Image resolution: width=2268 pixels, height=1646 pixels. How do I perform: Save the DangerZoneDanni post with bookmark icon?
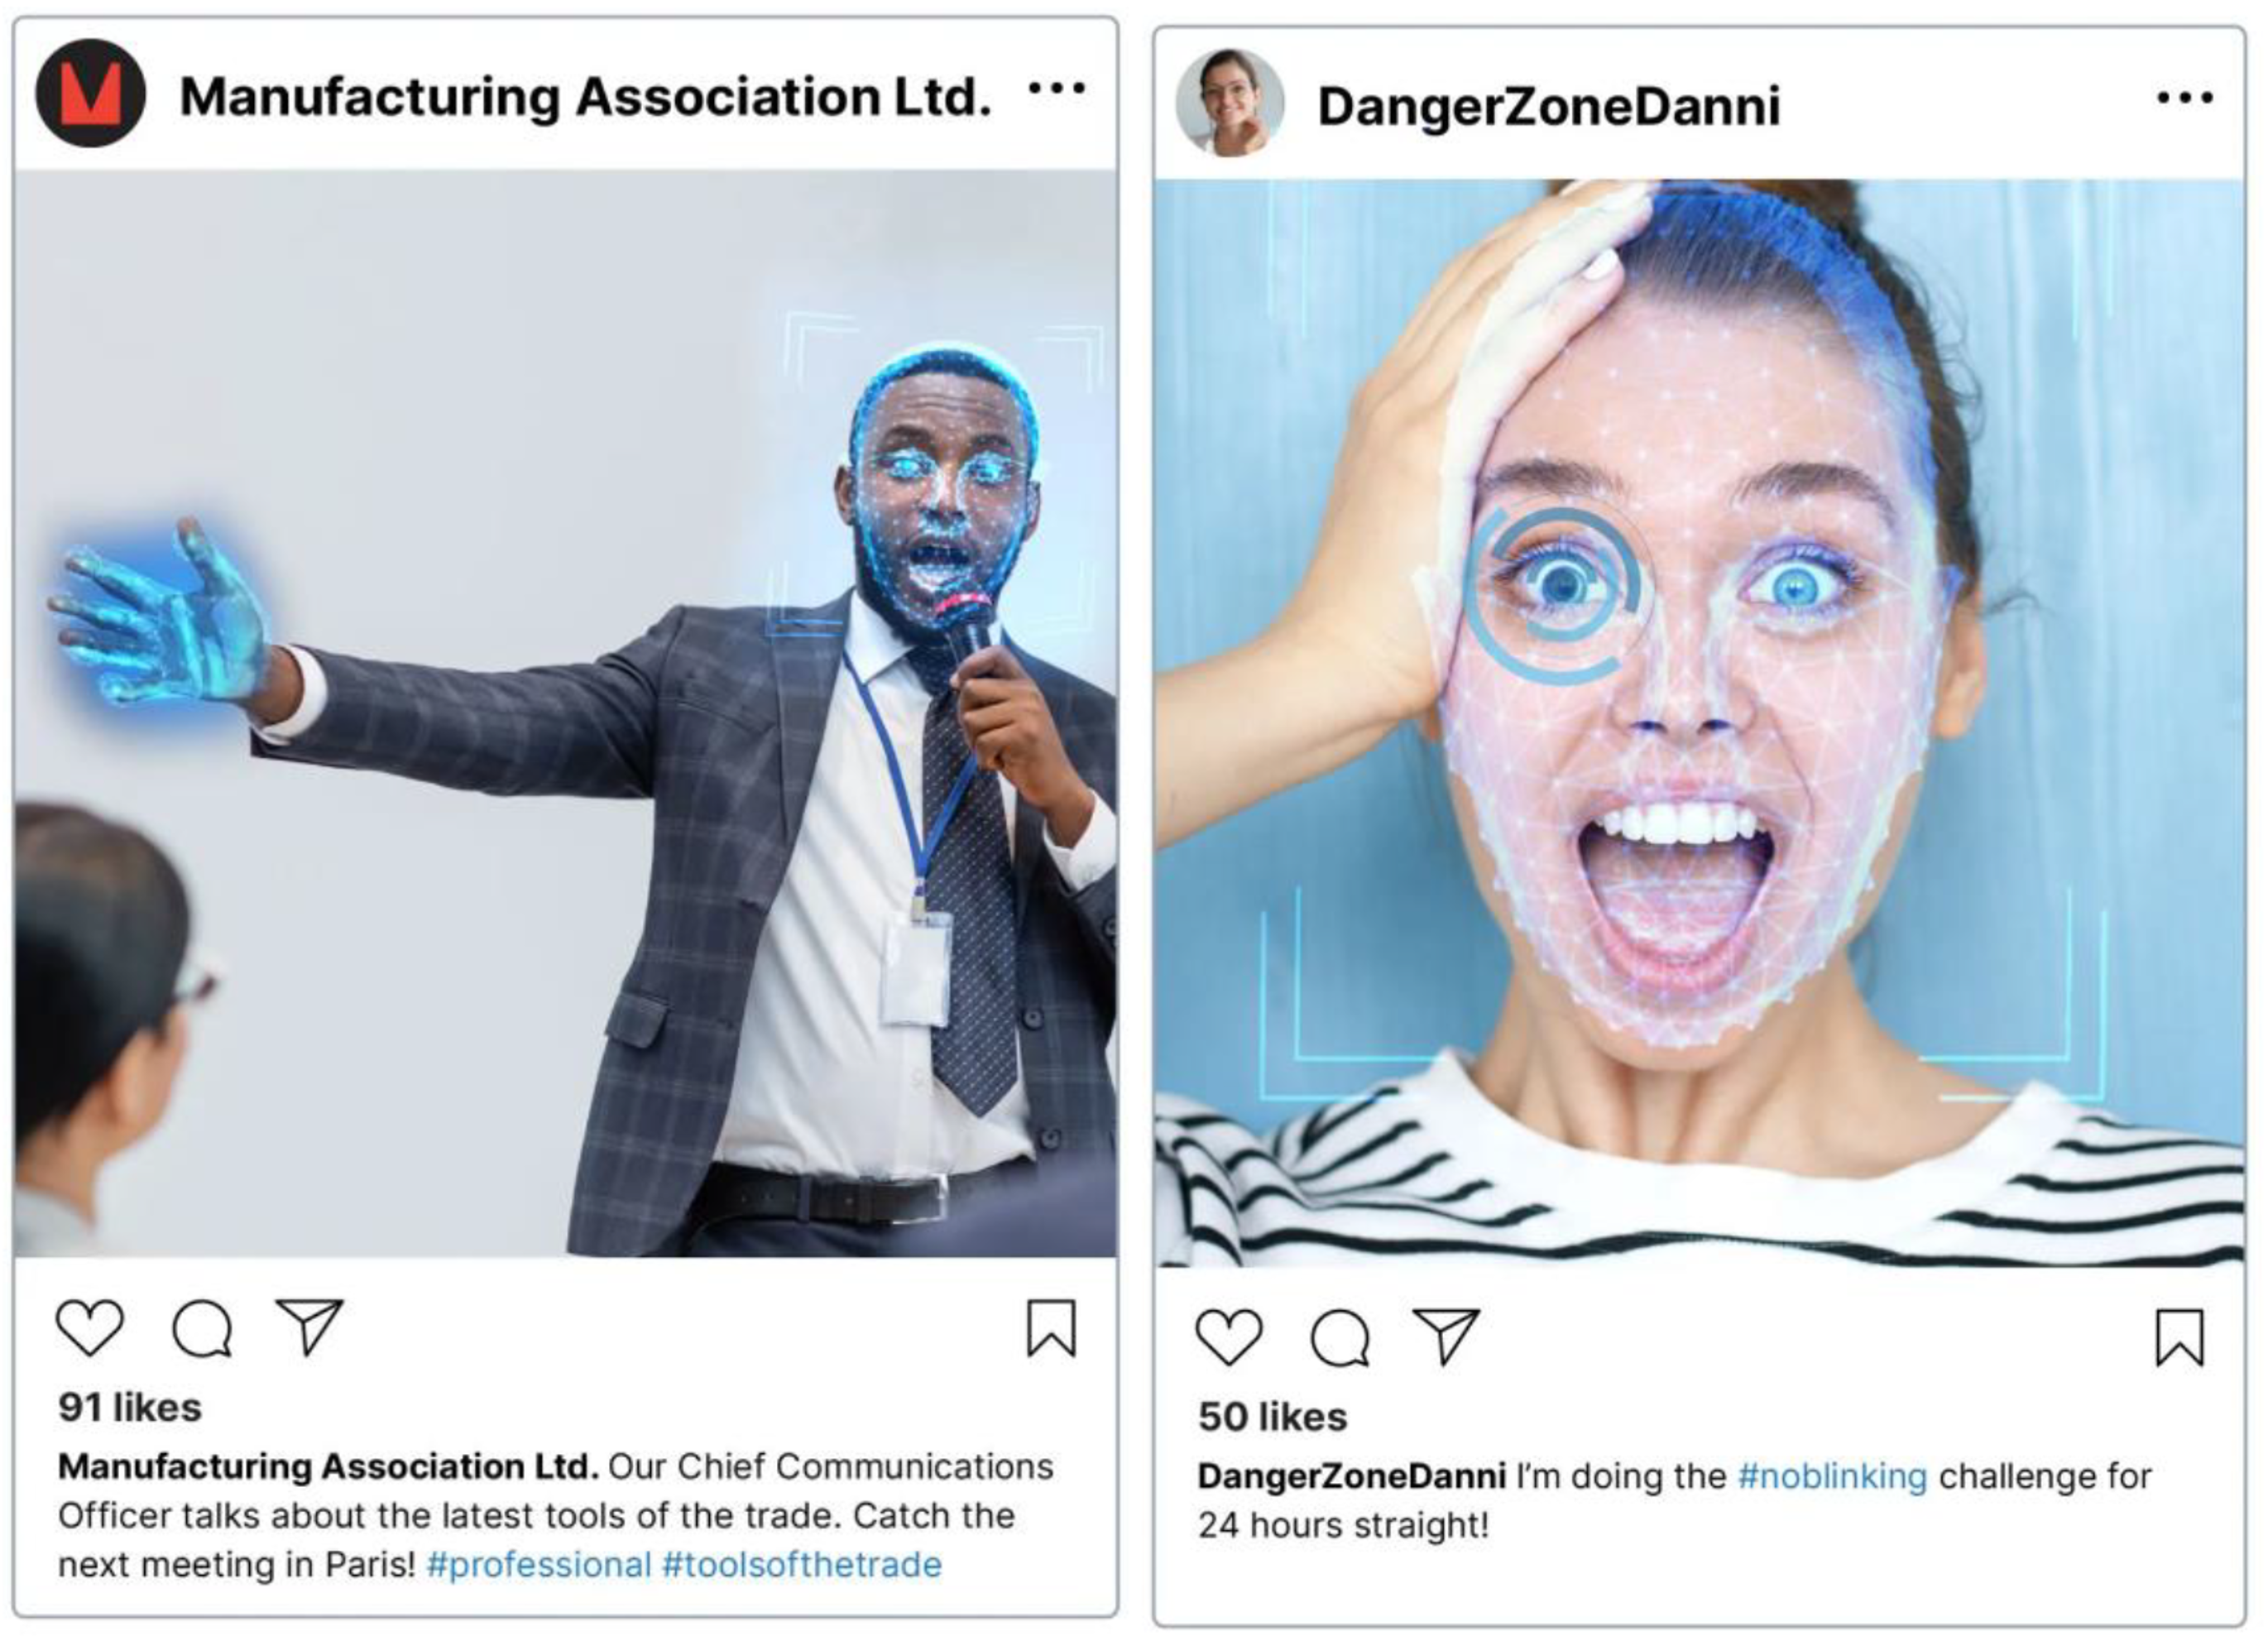2179,1337
